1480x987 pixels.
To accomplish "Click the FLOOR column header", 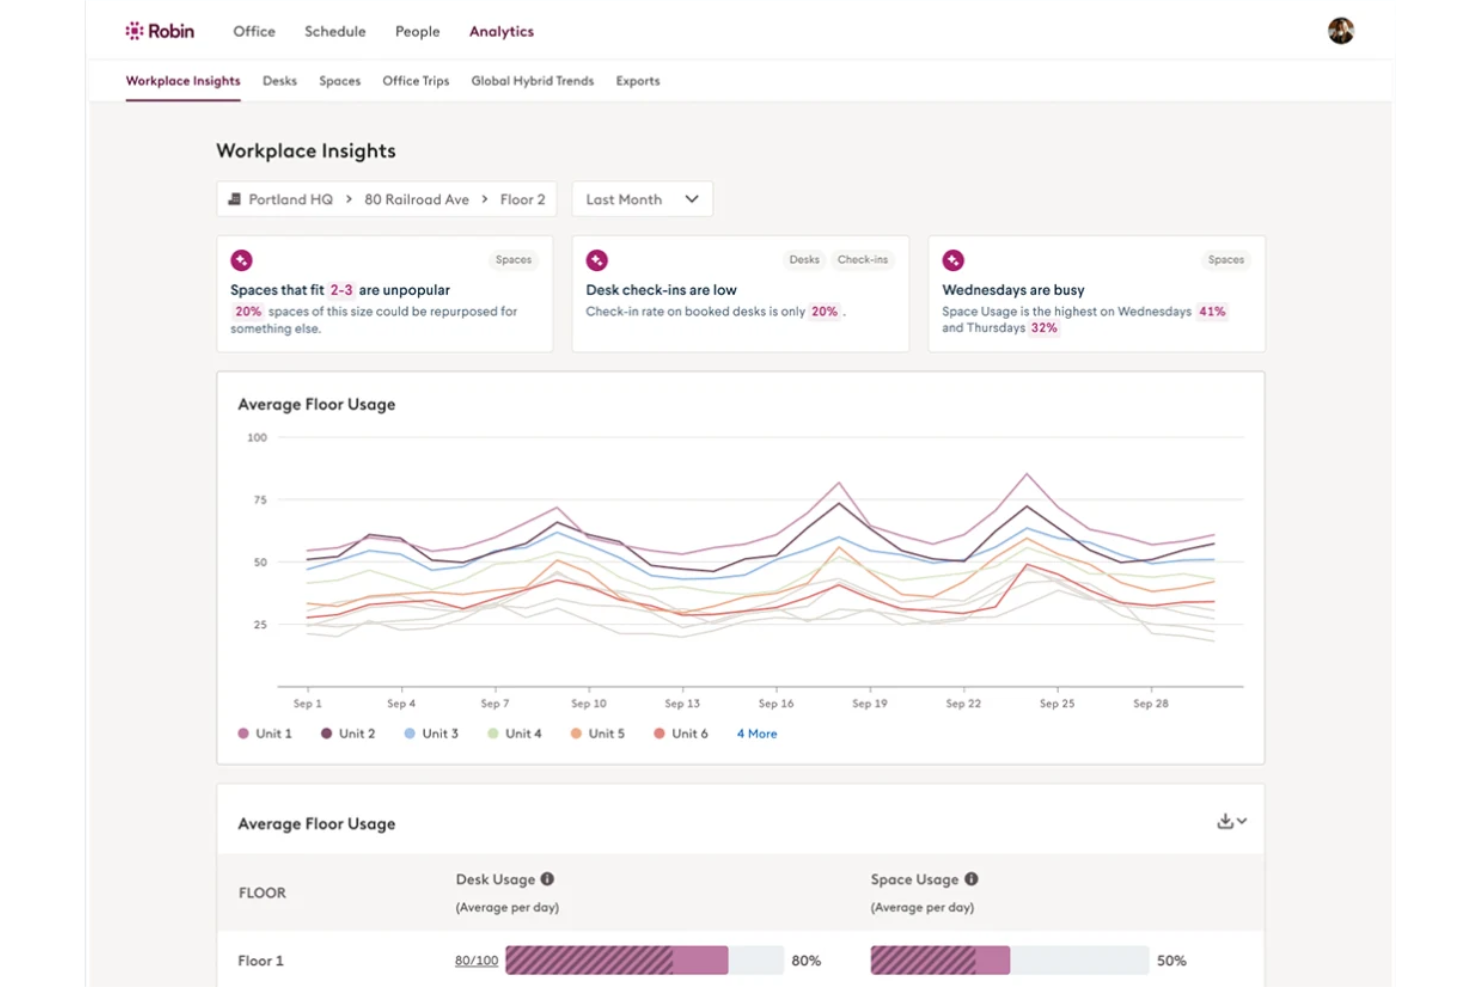I will (x=262, y=893).
